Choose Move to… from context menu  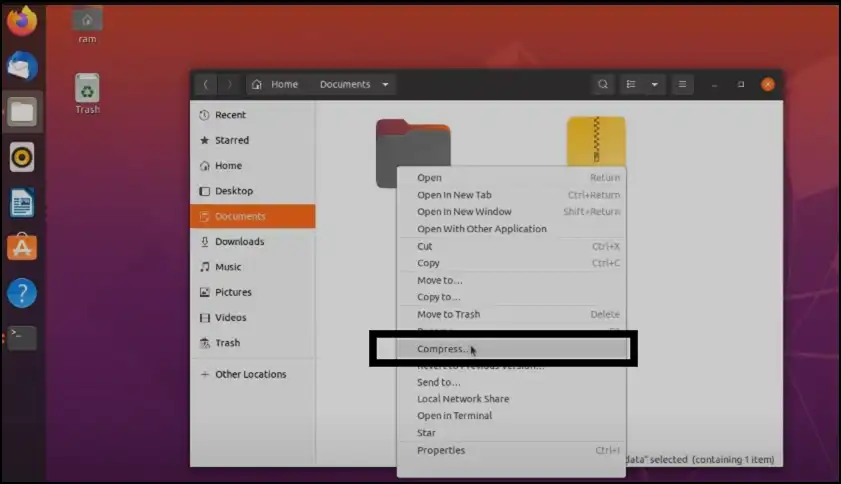(x=512, y=280)
